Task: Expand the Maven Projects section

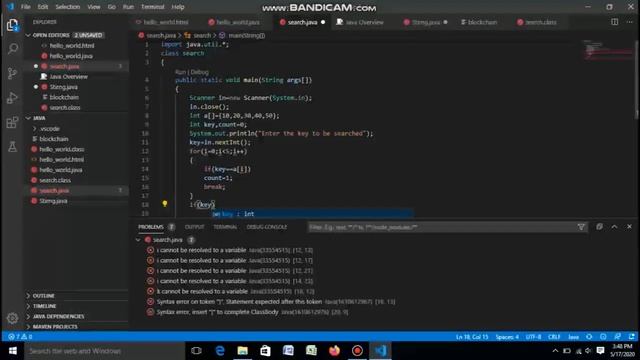Action: click(x=55, y=327)
